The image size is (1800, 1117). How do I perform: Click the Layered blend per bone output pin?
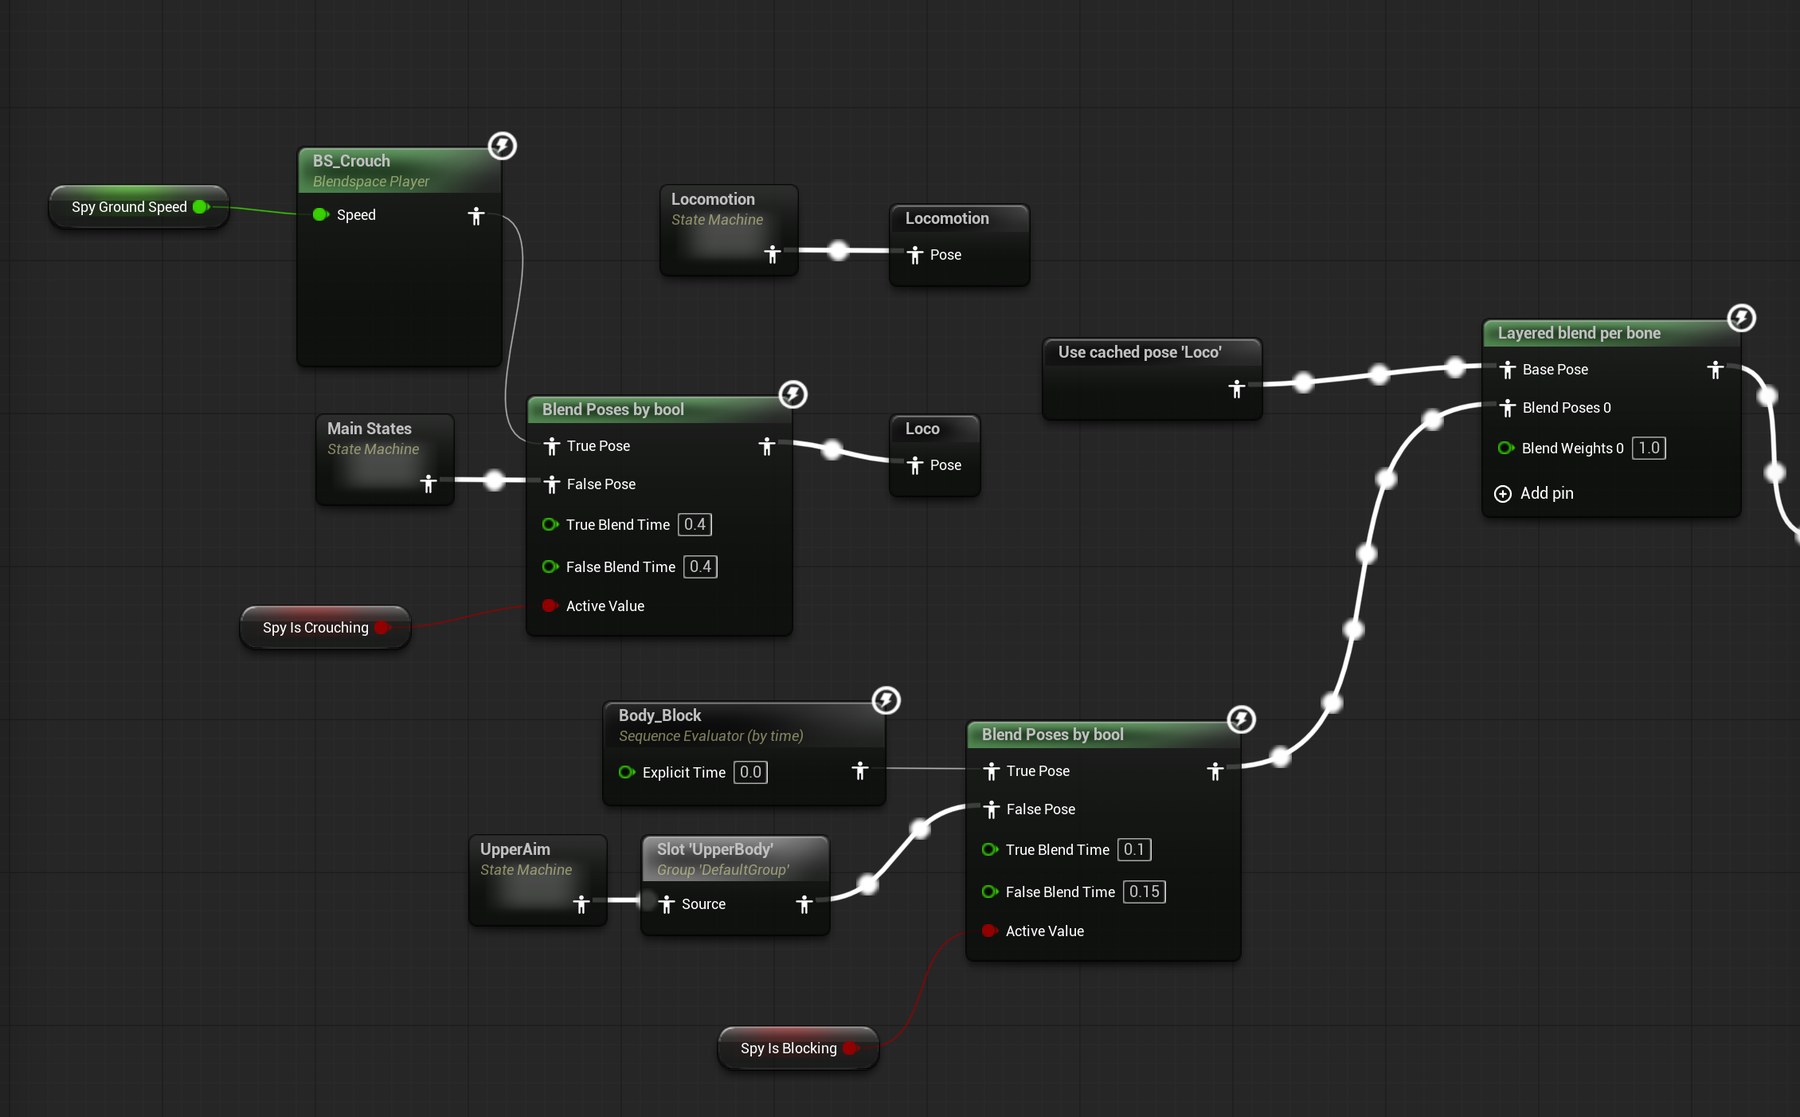[1715, 370]
